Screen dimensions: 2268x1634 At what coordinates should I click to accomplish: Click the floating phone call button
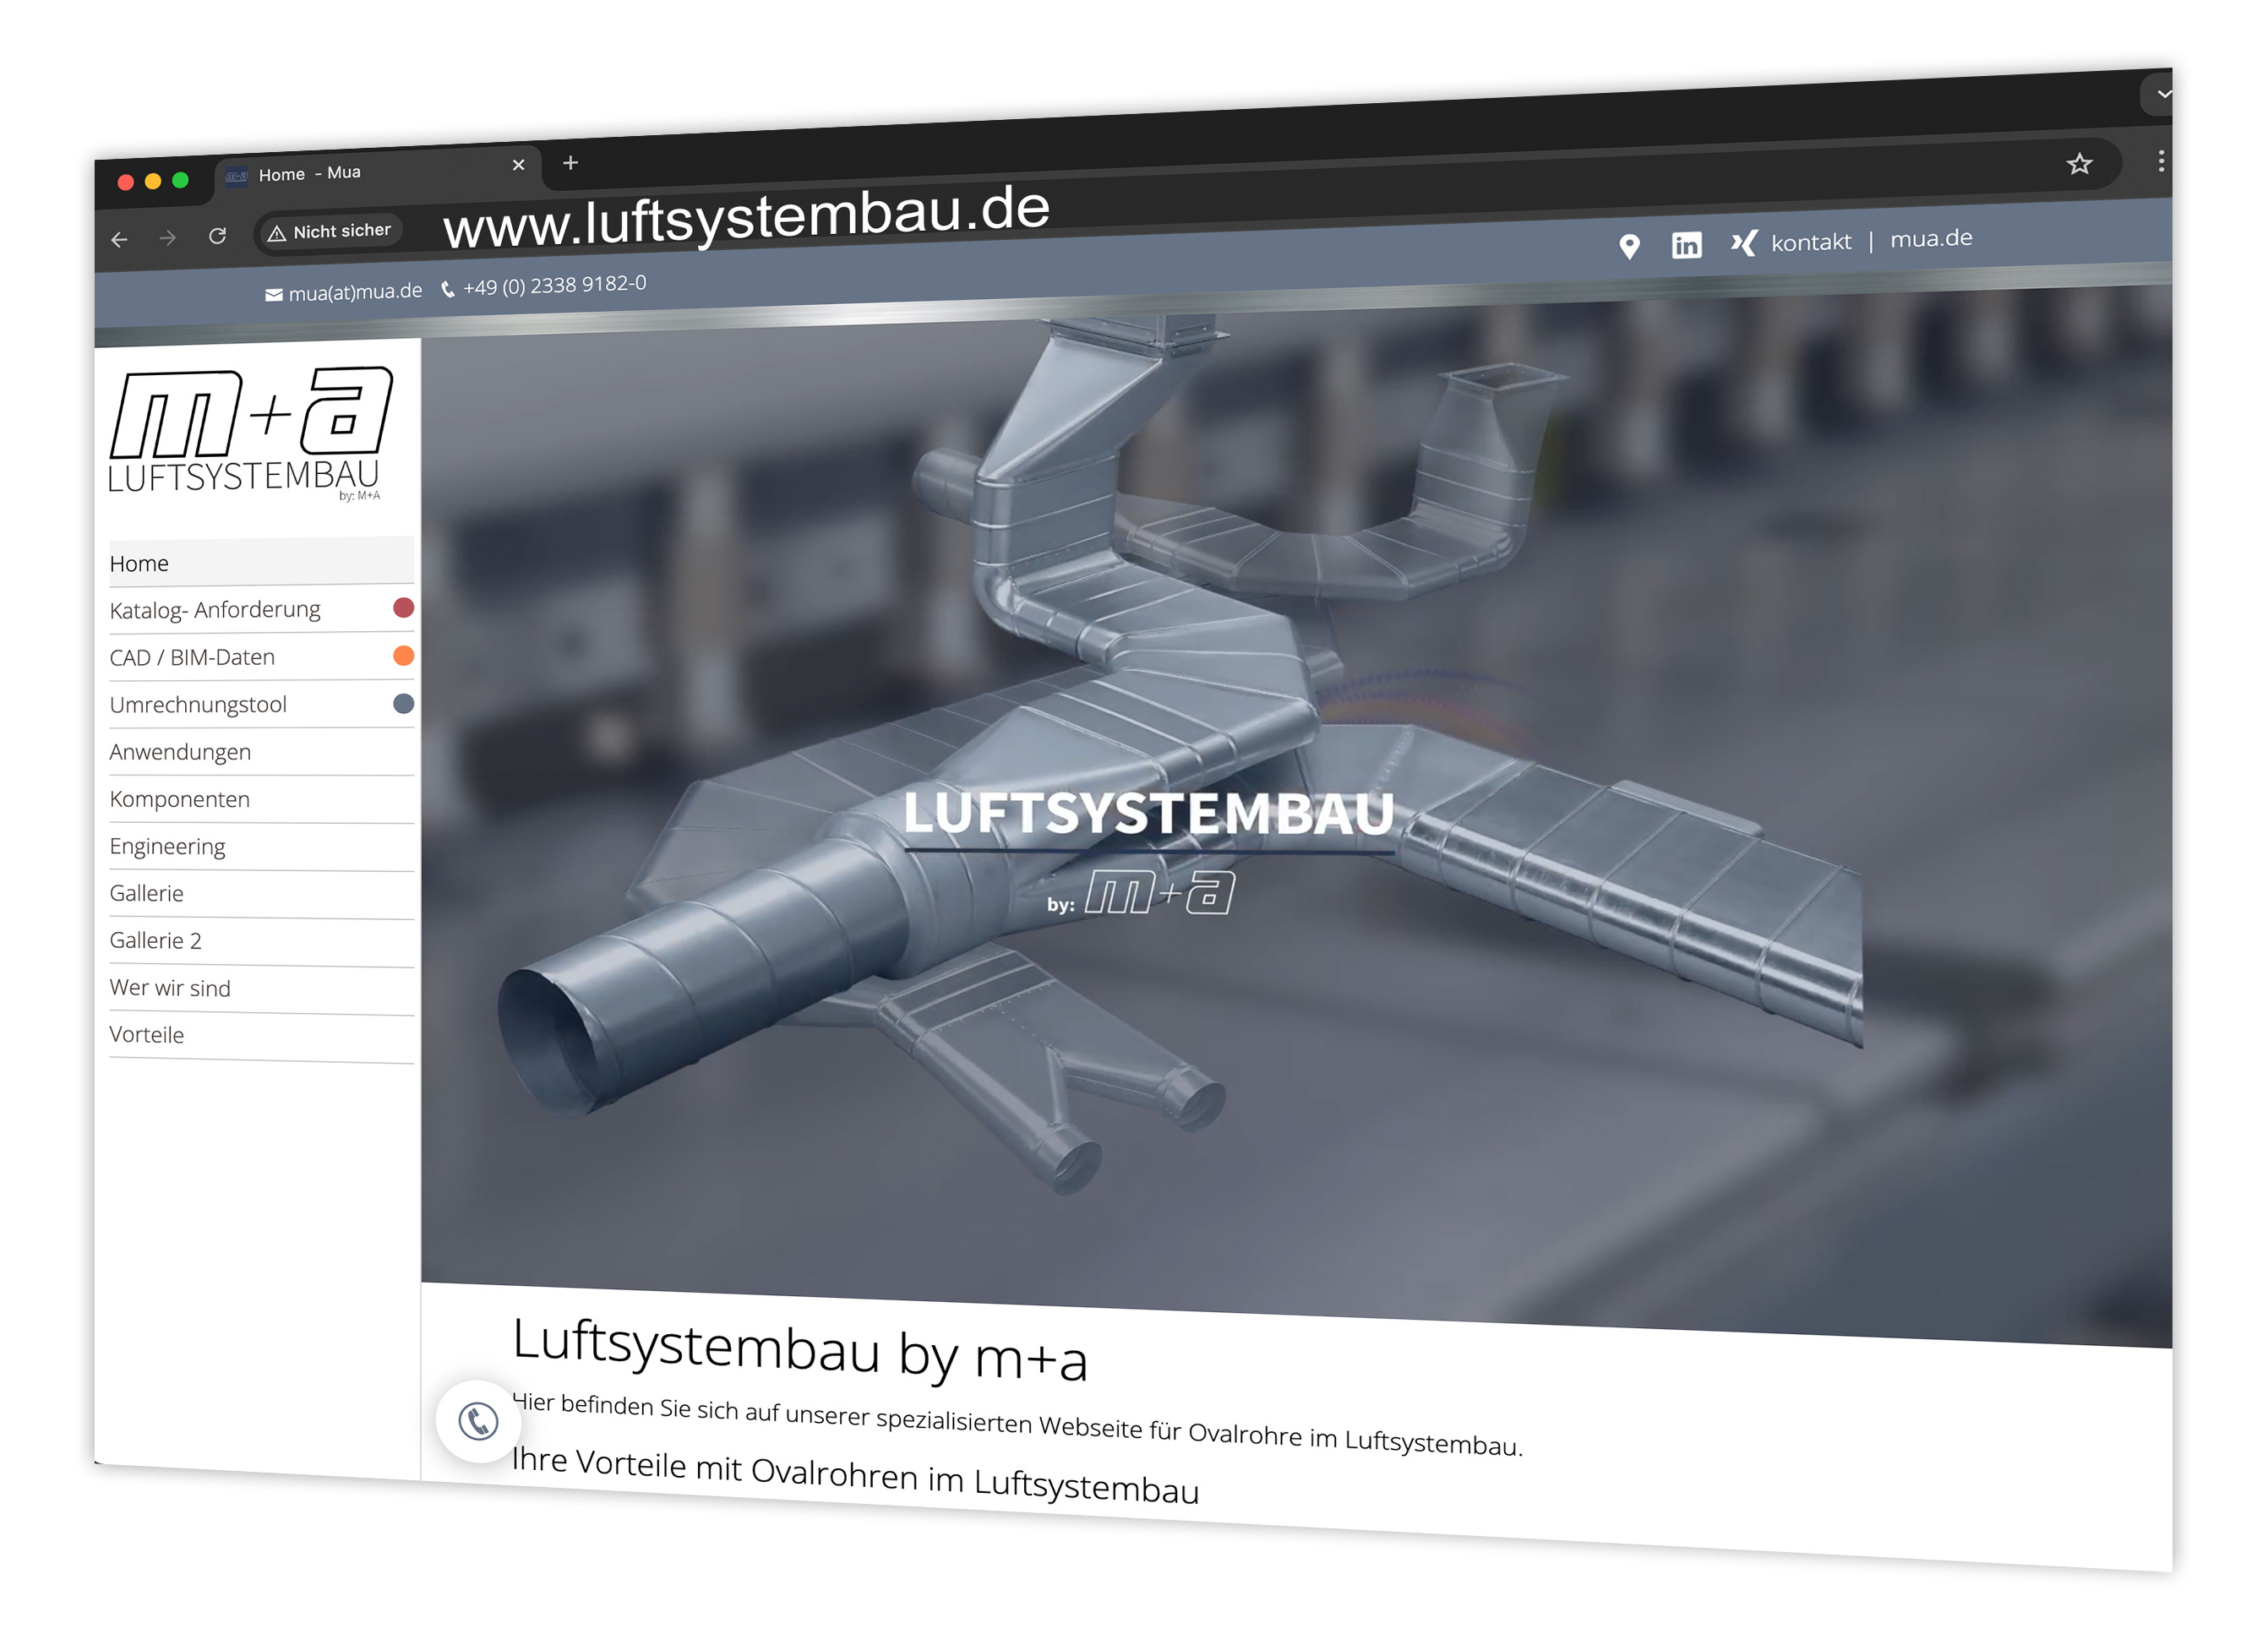478,1421
